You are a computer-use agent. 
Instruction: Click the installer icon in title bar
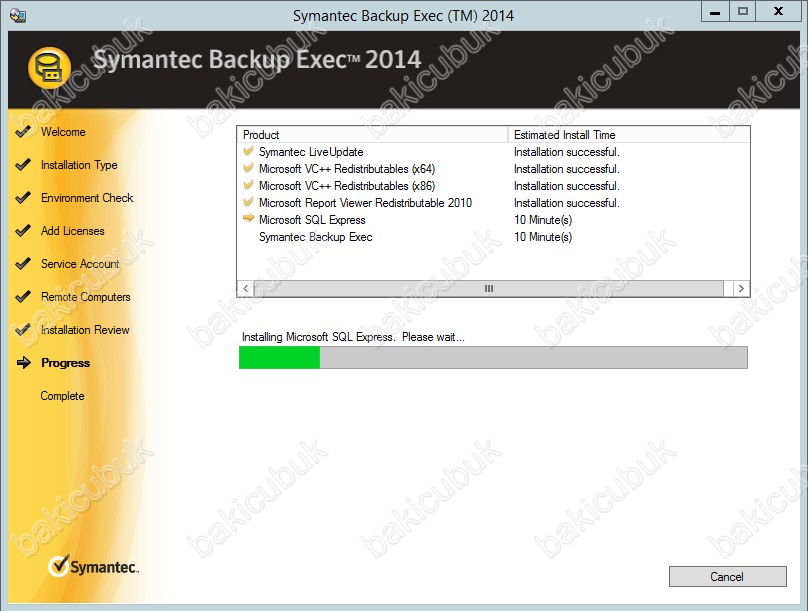point(18,15)
